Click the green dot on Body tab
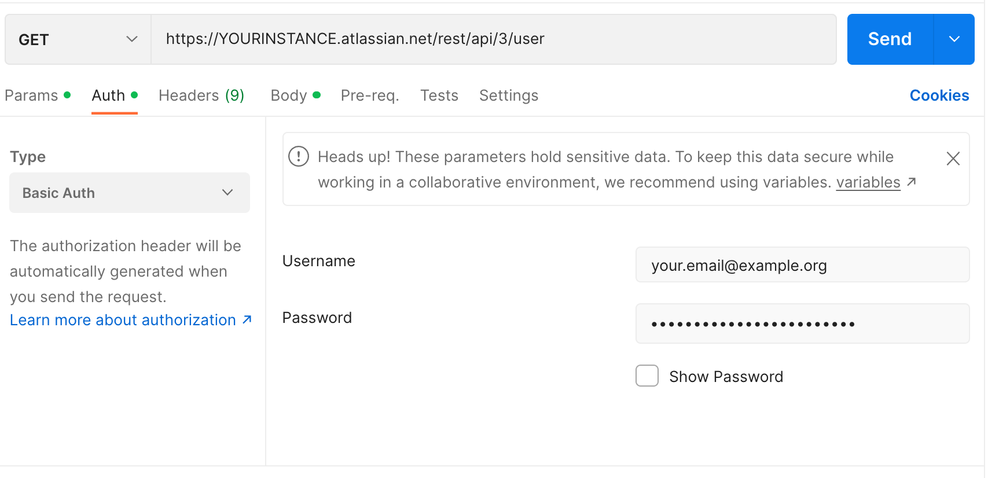999x478 pixels. click(317, 95)
